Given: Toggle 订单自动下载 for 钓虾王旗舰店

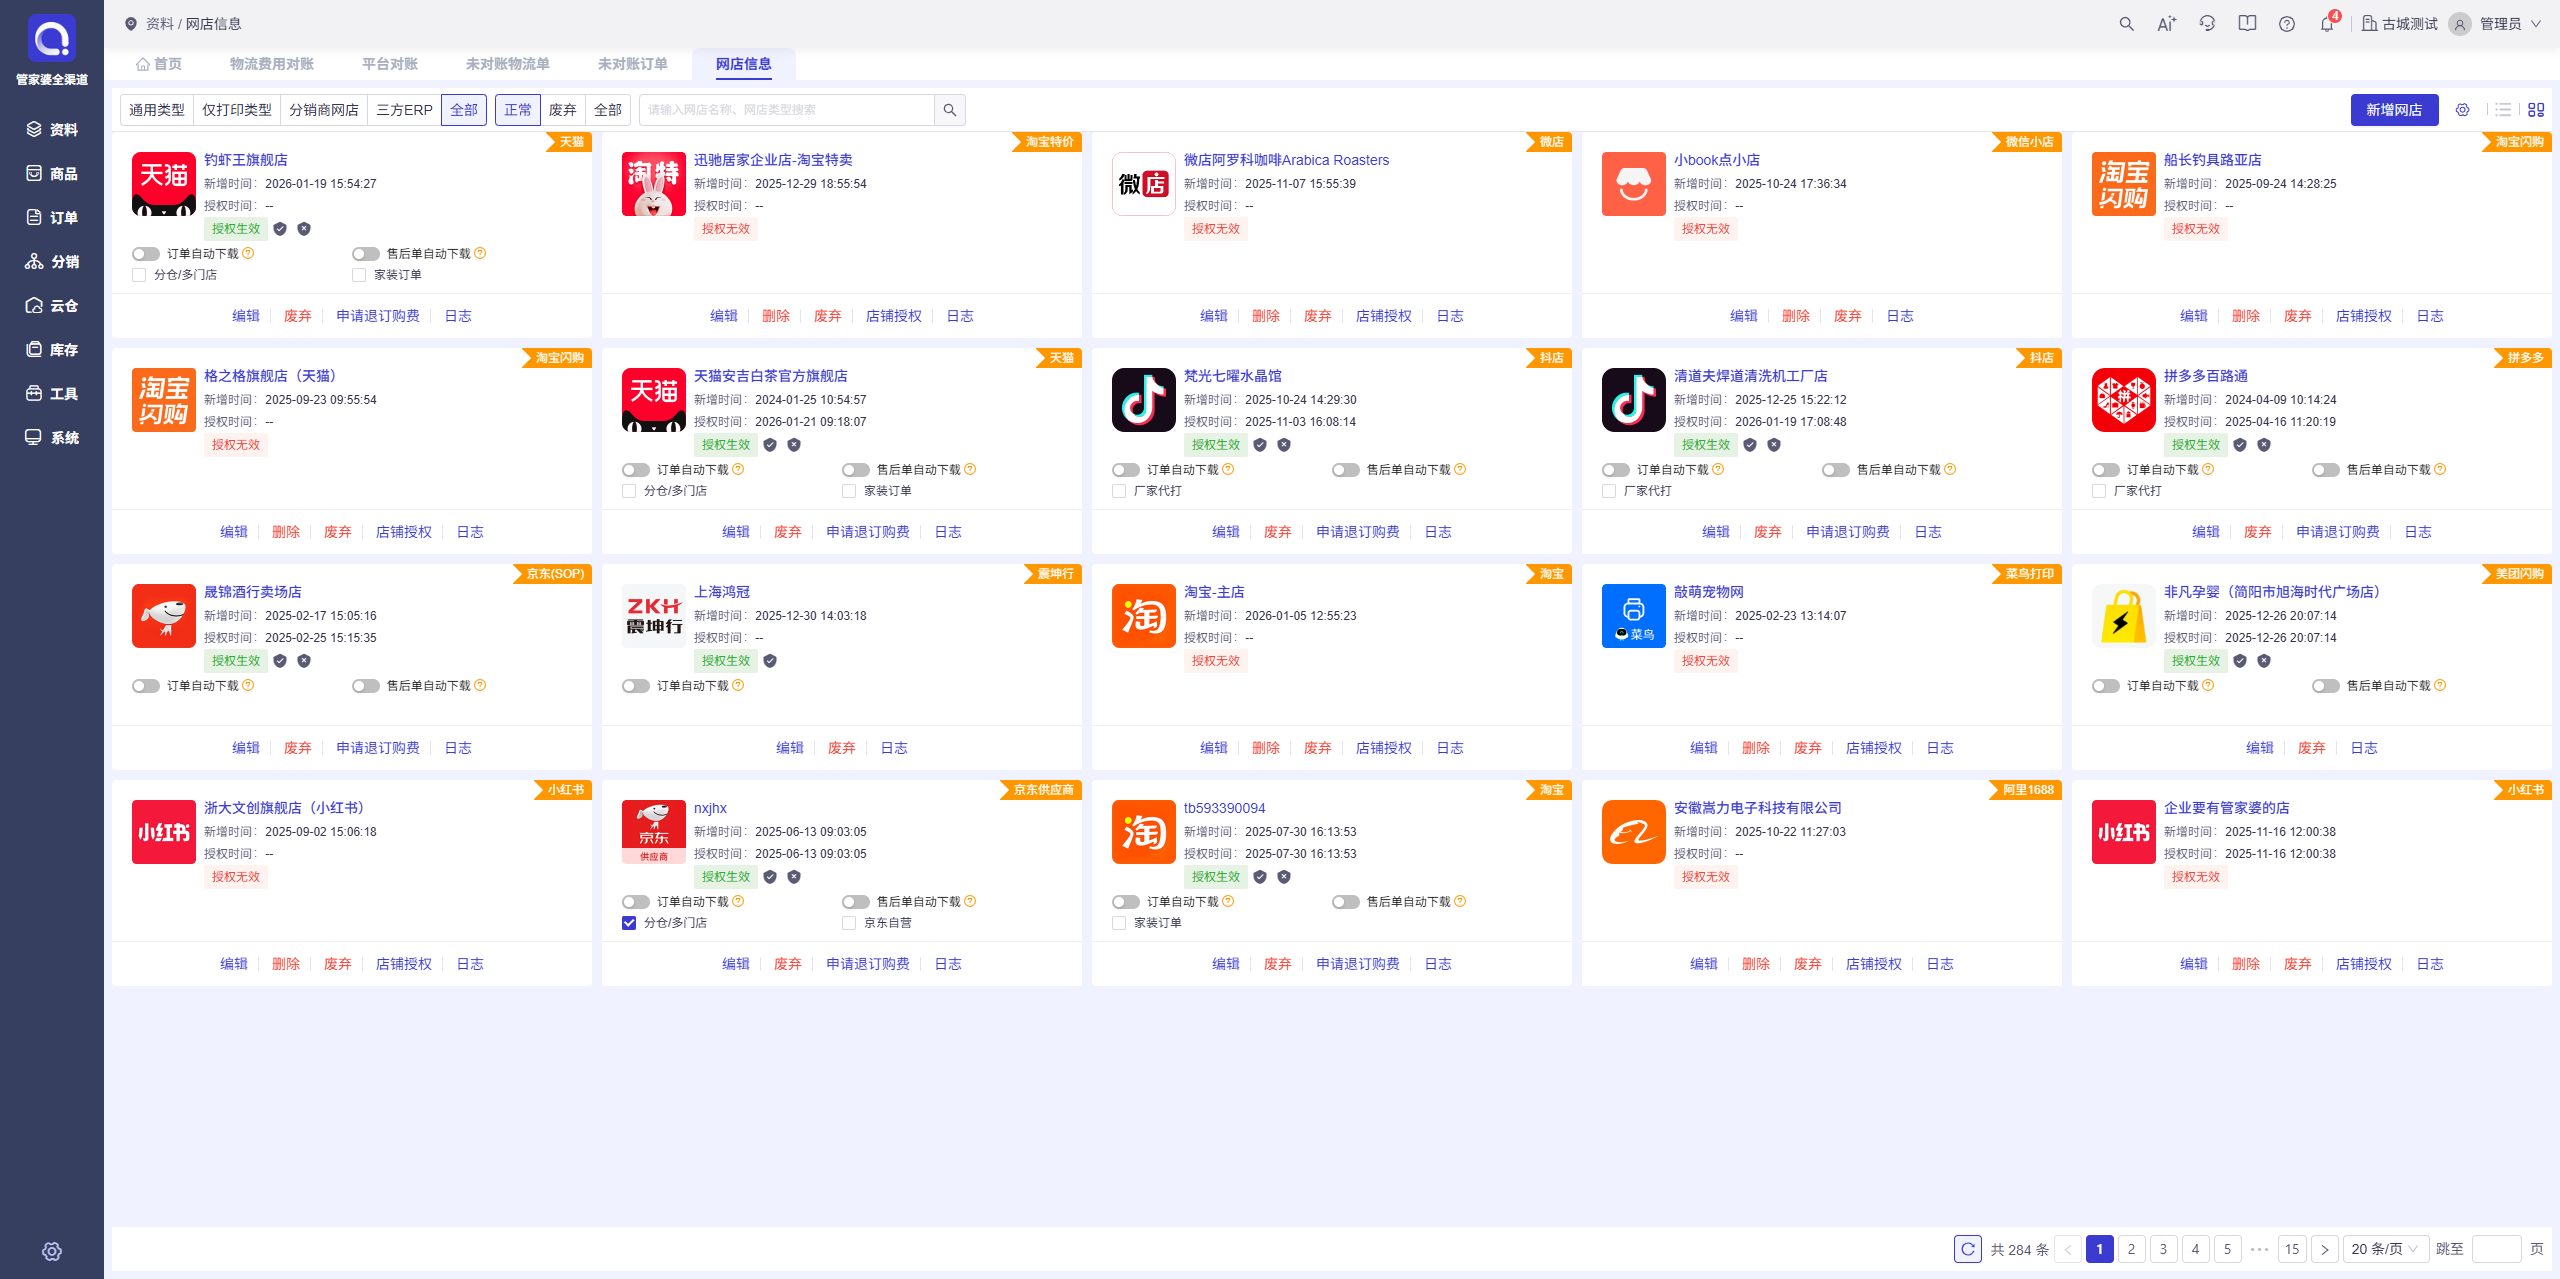Looking at the screenshot, I should (146, 254).
